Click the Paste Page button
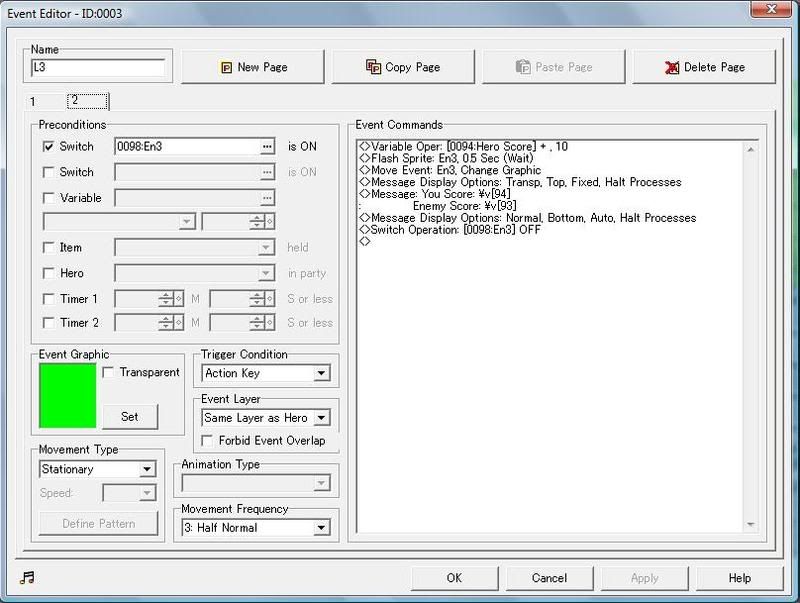800x603 pixels. pyautogui.click(x=554, y=67)
